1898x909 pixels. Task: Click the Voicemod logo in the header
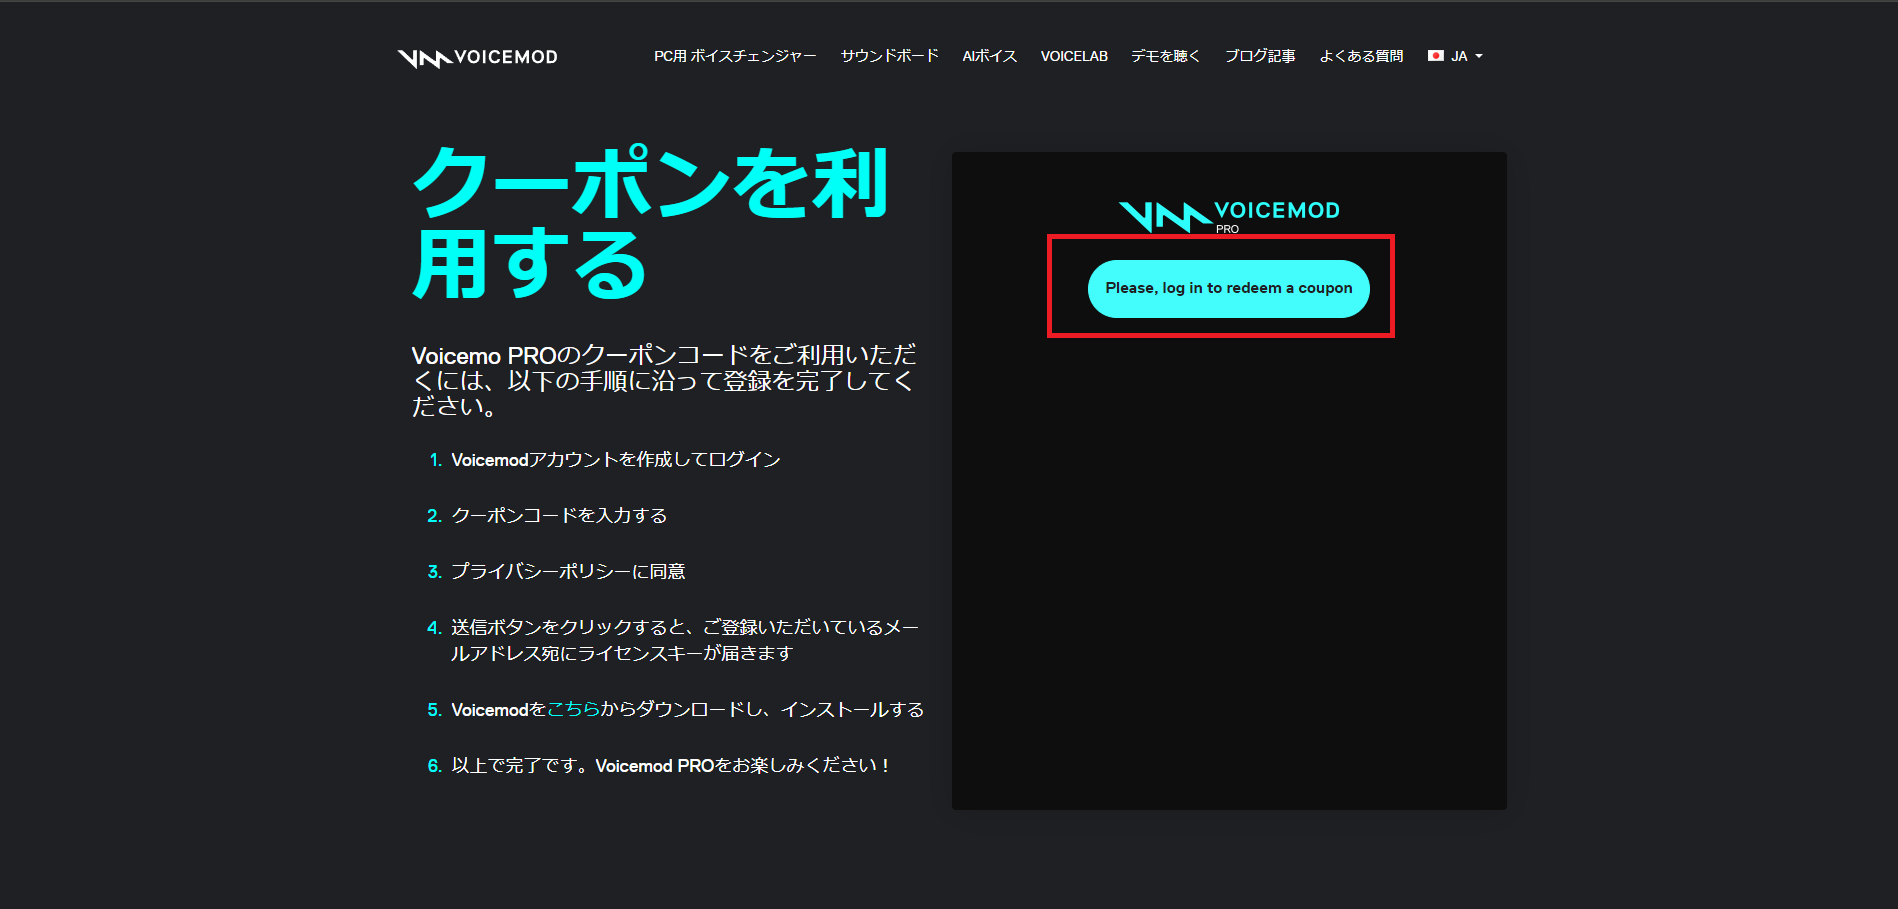(x=478, y=57)
